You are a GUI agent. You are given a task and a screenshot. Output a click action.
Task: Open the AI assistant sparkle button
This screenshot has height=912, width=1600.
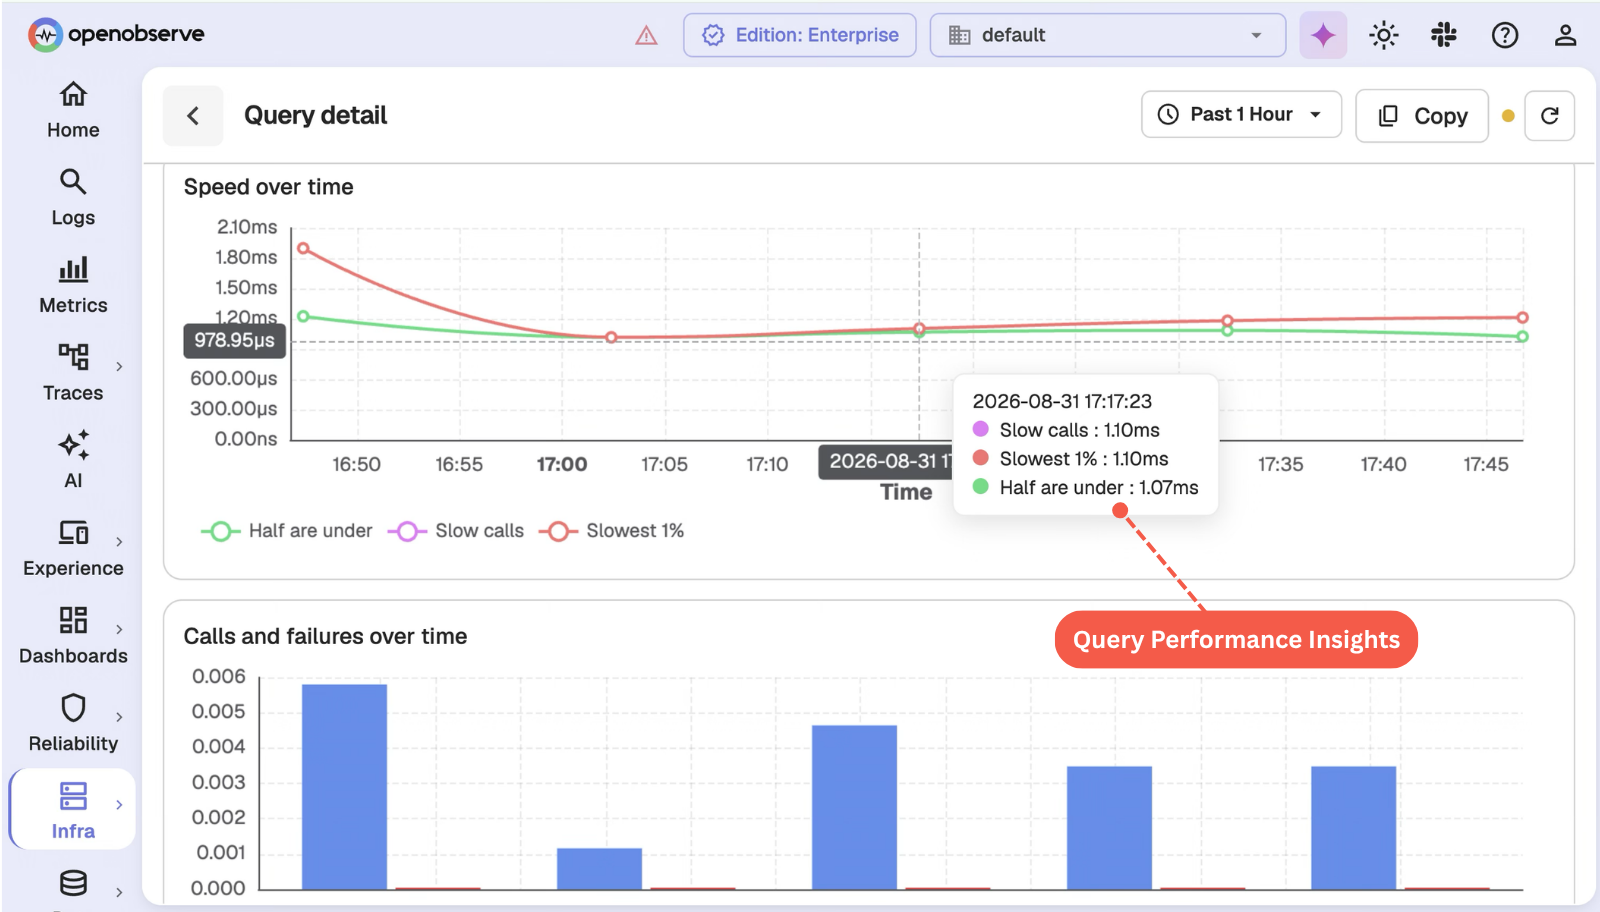point(1323,35)
